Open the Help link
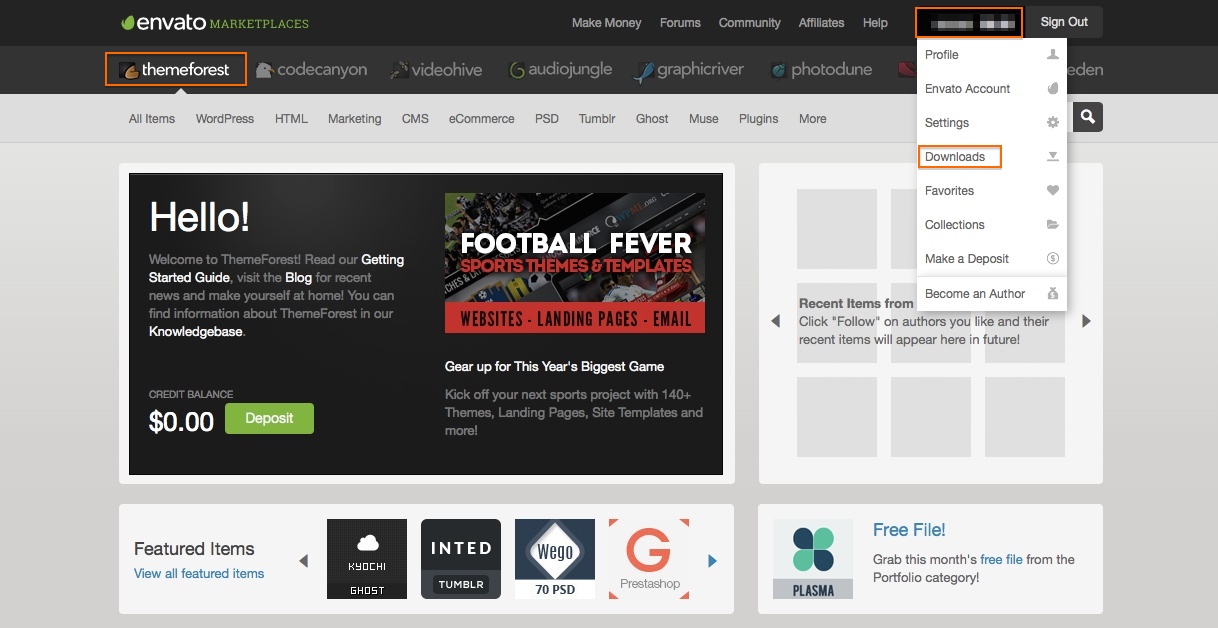 tap(875, 23)
